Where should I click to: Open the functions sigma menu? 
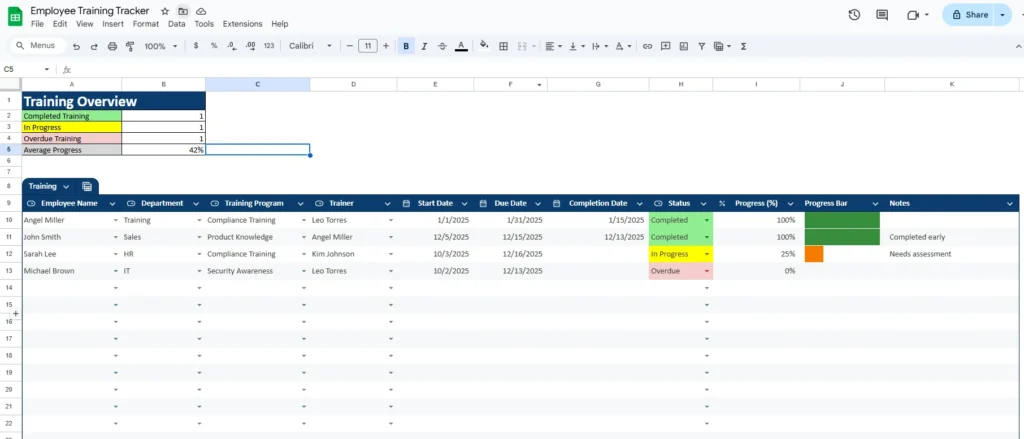click(744, 46)
